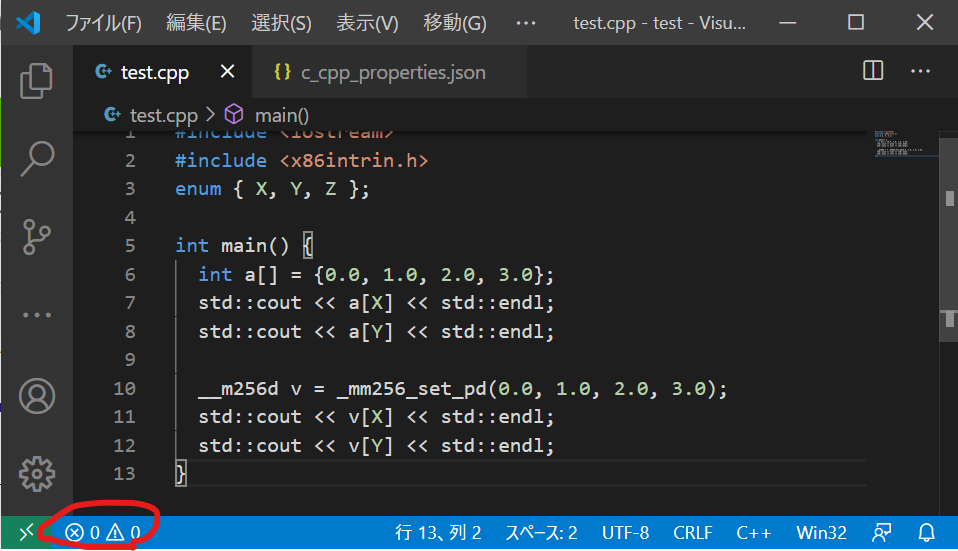This screenshot has width=958, height=551.
Task: Close the test.cpp tab
Action: click(x=227, y=72)
